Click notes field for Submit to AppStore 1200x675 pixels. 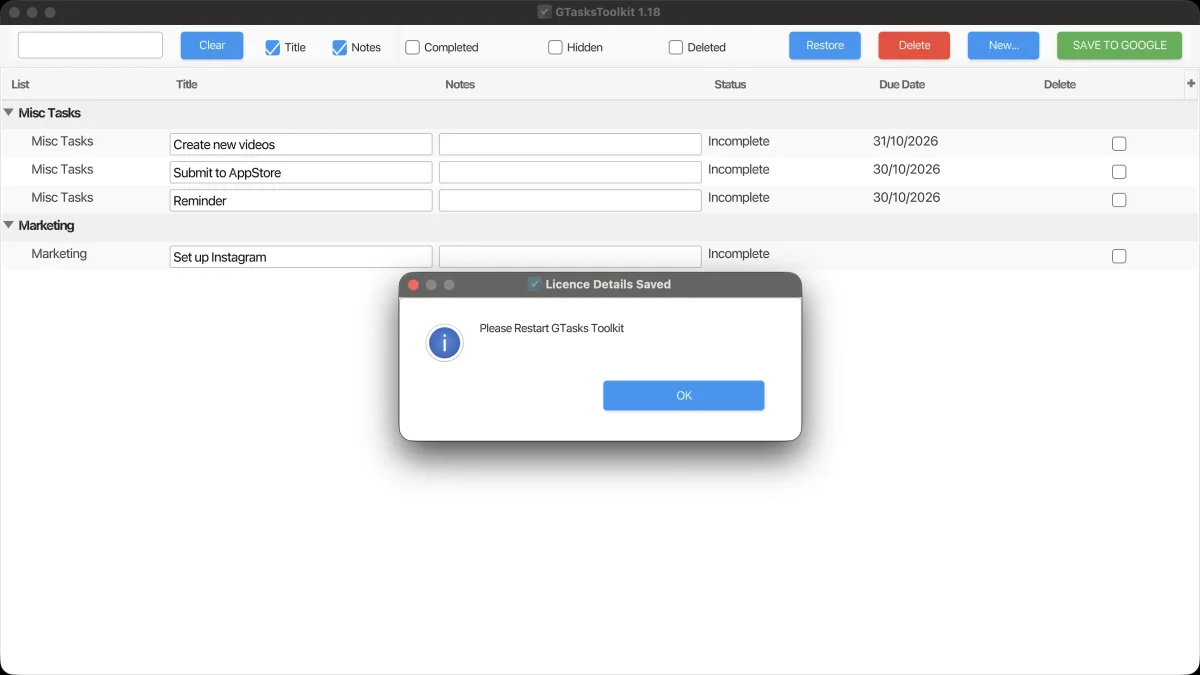point(570,172)
